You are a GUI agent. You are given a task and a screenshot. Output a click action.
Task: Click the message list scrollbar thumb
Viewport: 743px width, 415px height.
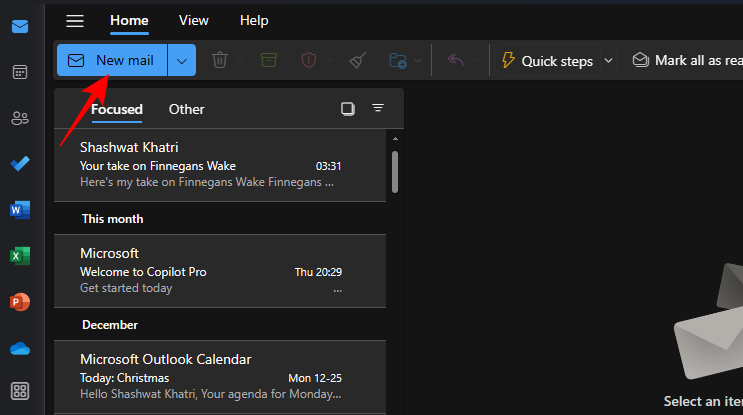(x=395, y=172)
